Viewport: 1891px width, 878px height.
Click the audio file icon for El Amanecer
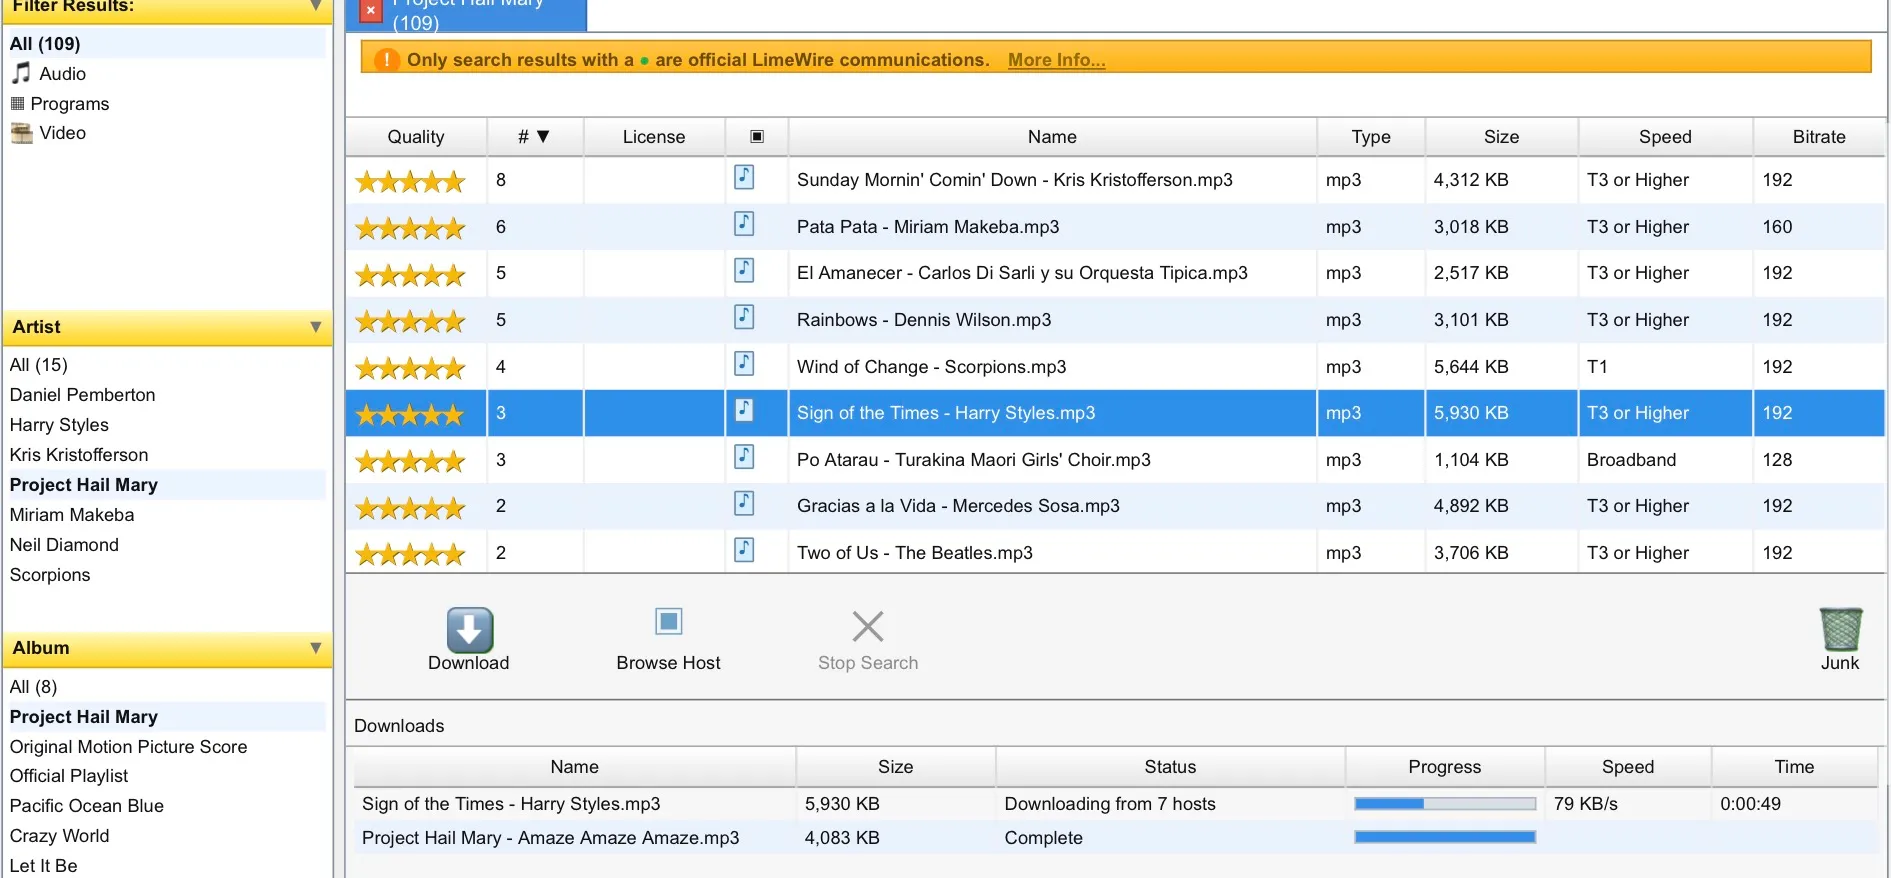tap(744, 270)
